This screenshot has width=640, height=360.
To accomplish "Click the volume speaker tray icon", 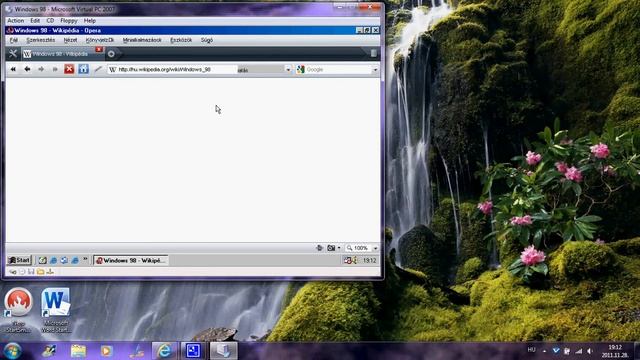I will 590,351.
